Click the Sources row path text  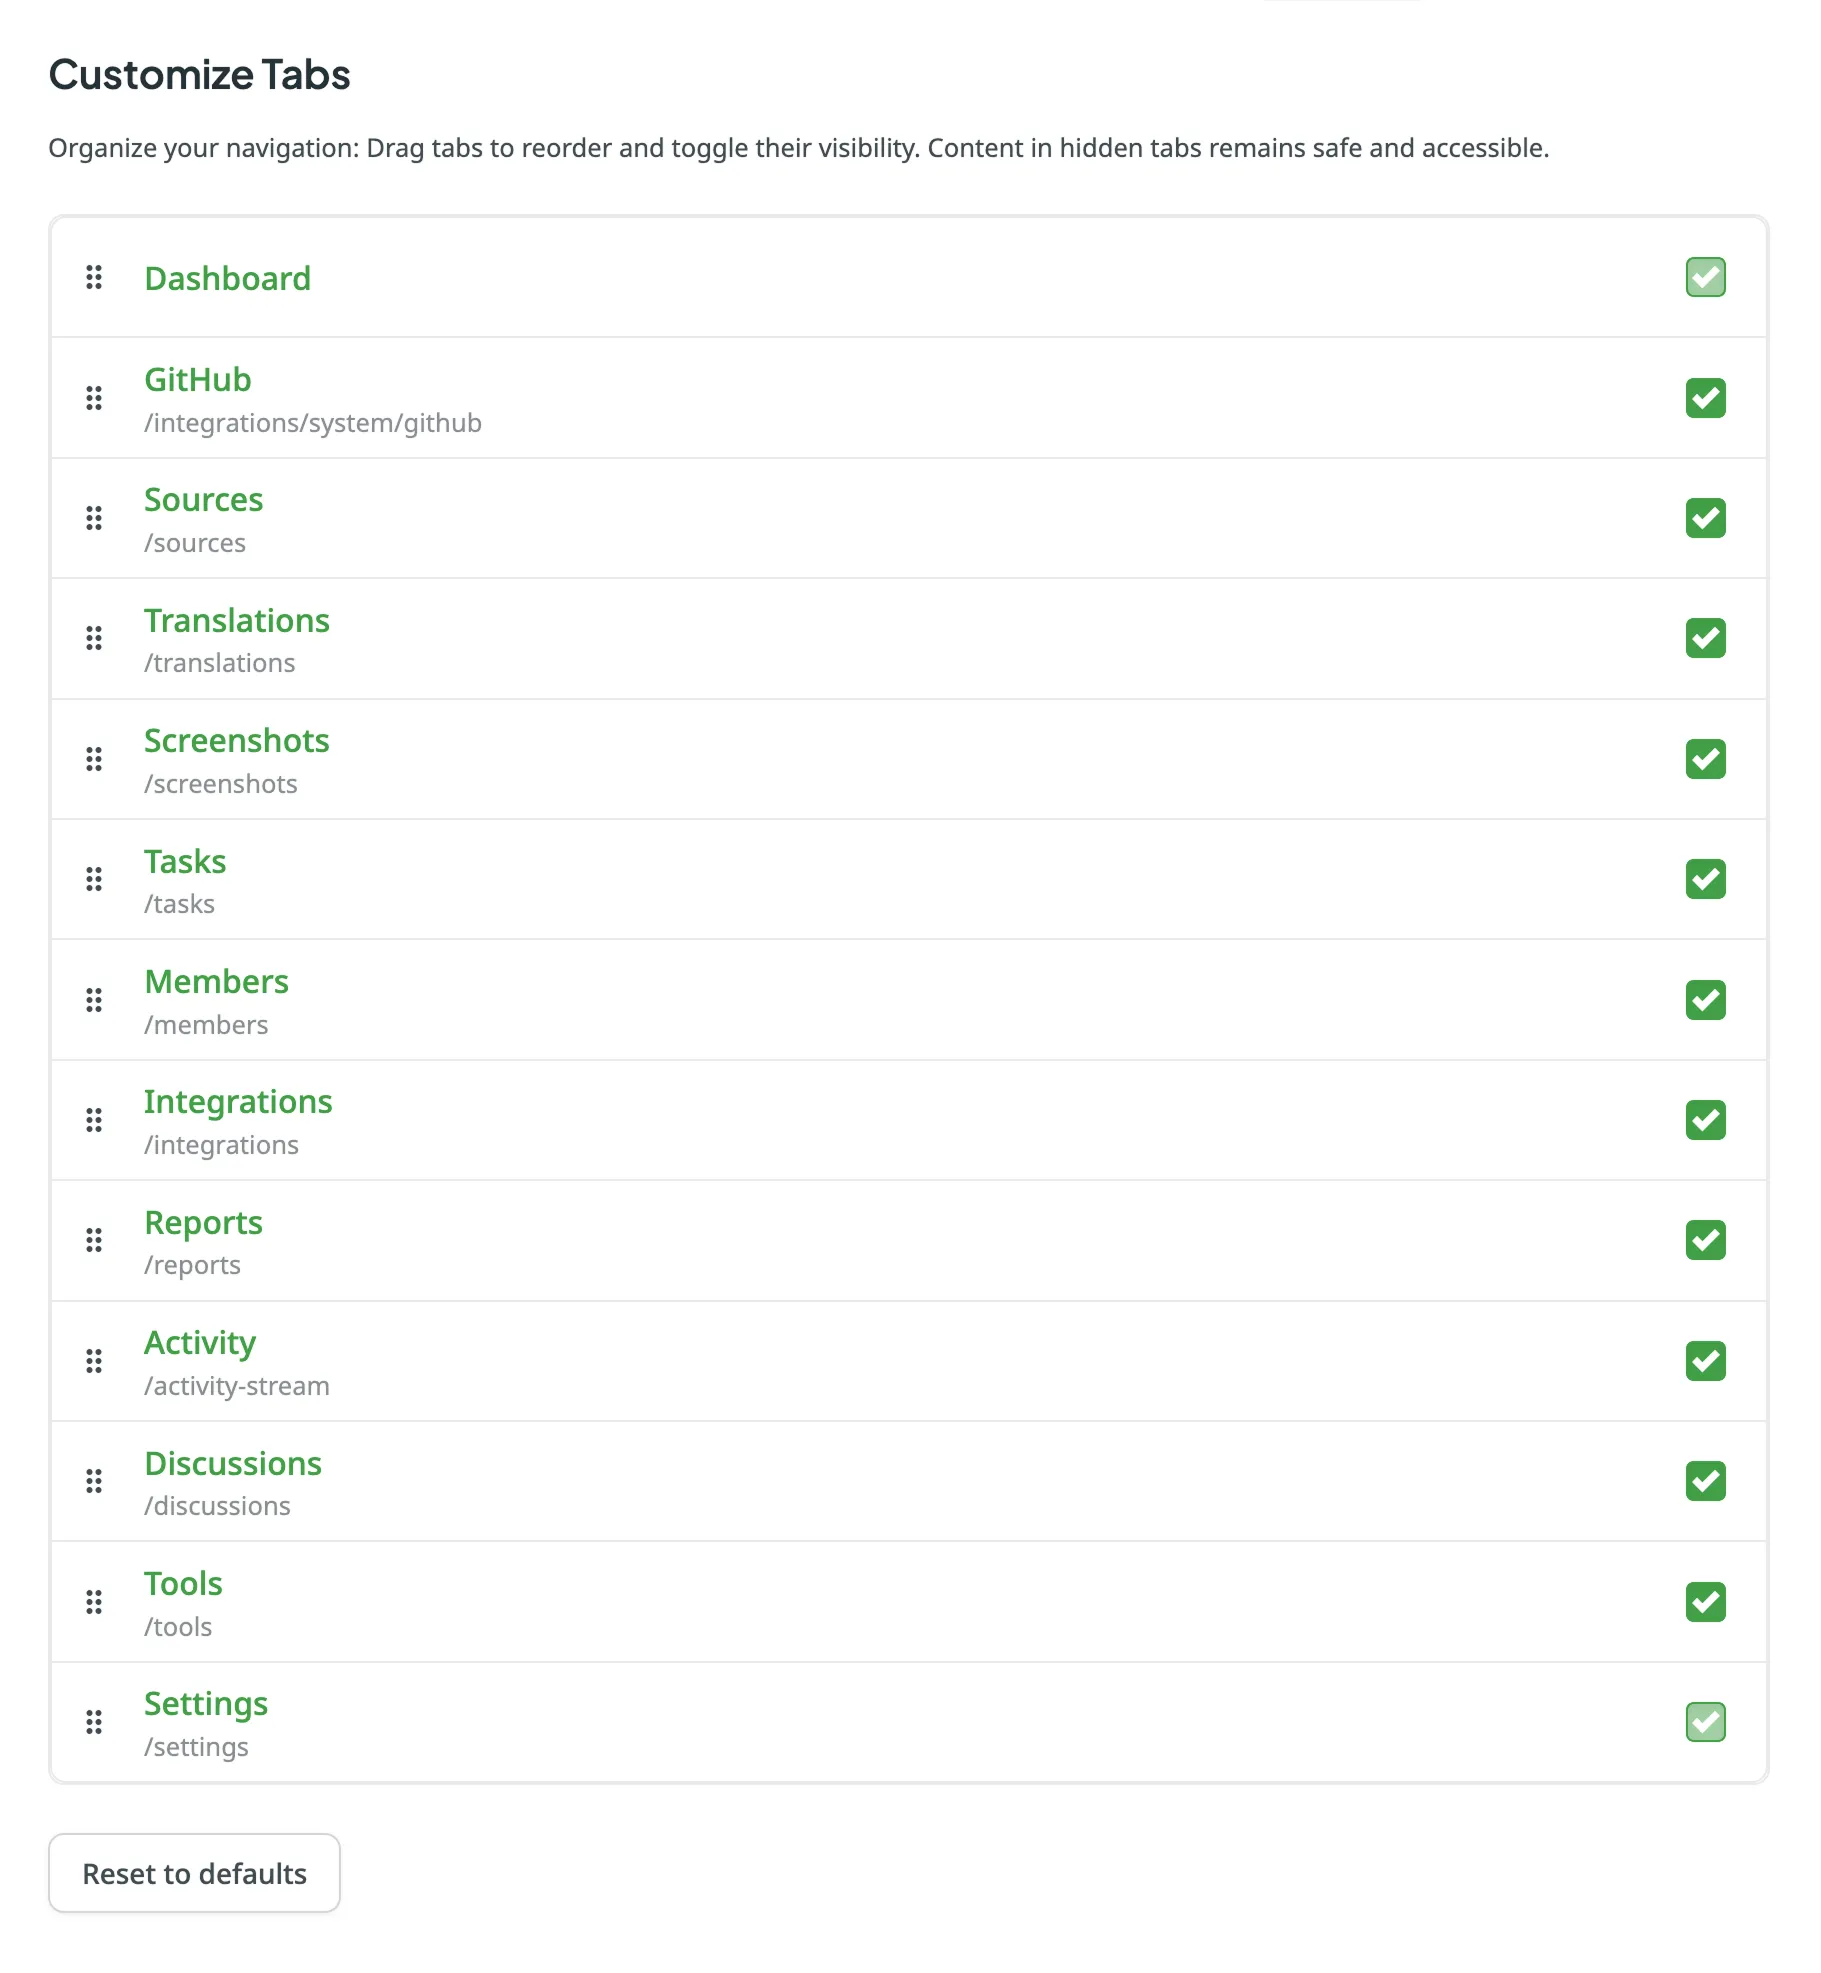click(196, 542)
